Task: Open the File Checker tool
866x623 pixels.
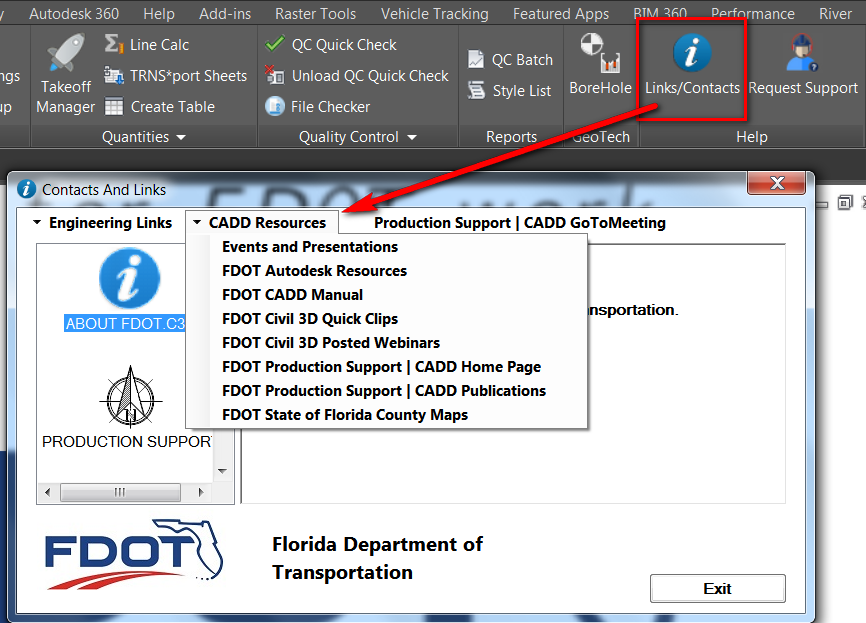Action: [318, 107]
